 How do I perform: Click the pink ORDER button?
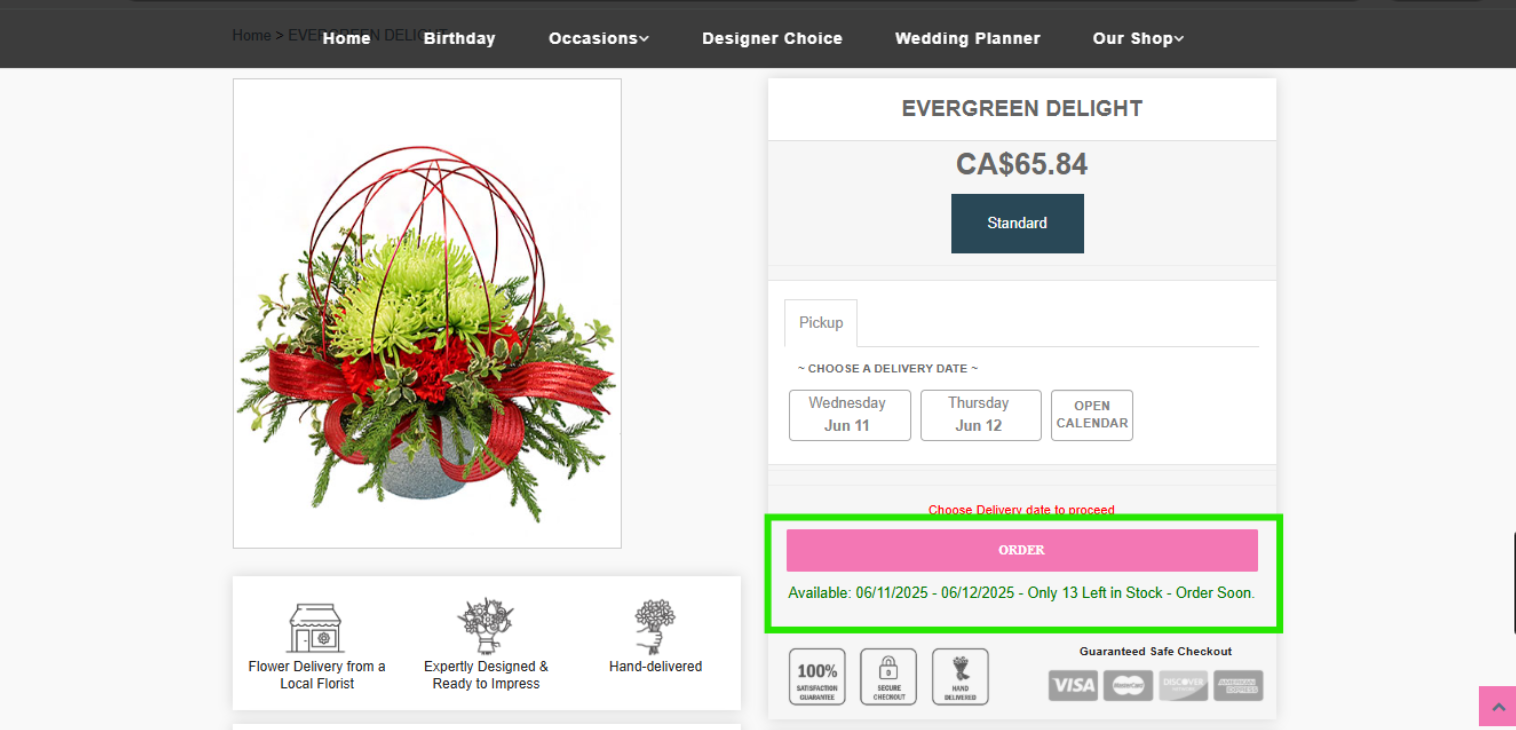pos(1022,550)
